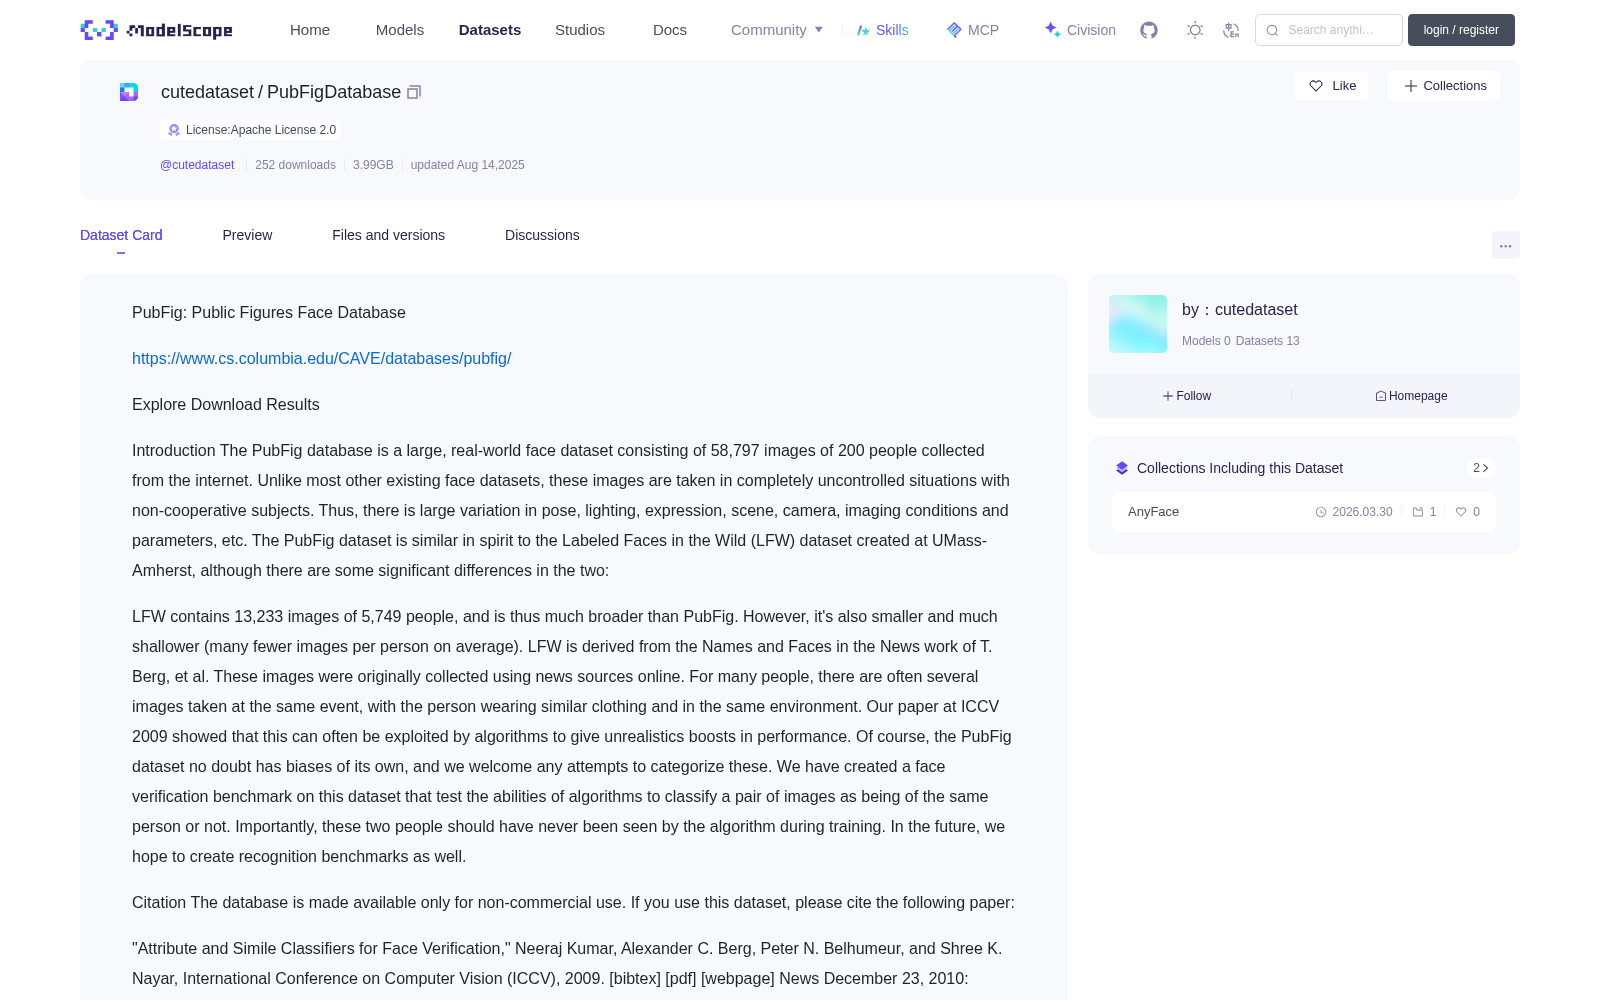Image resolution: width=1600 pixels, height=1000 pixels.
Task: Click the "2026.03.30" date in AnyFace row
Action: [x=1362, y=512]
